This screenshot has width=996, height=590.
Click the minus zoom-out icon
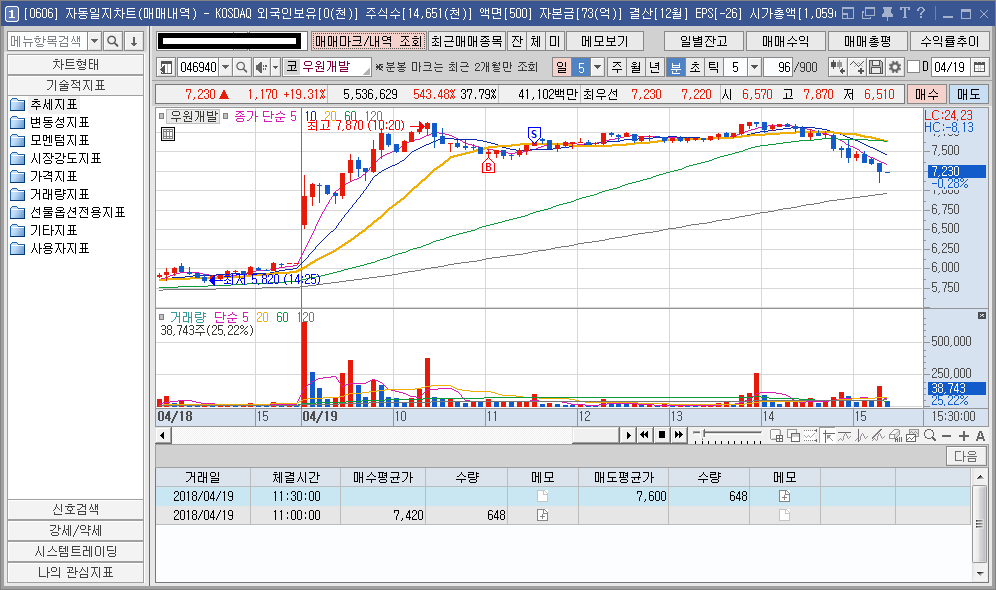coord(946,436)
